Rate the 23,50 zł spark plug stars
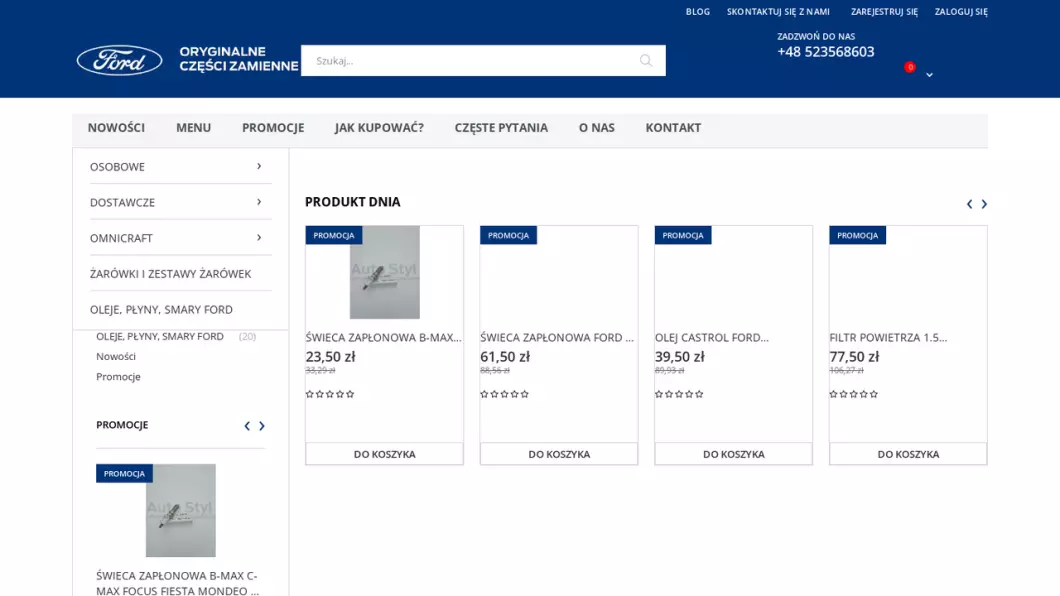The width and height of the screenshot is (1060, 596). tap(330, 394)
